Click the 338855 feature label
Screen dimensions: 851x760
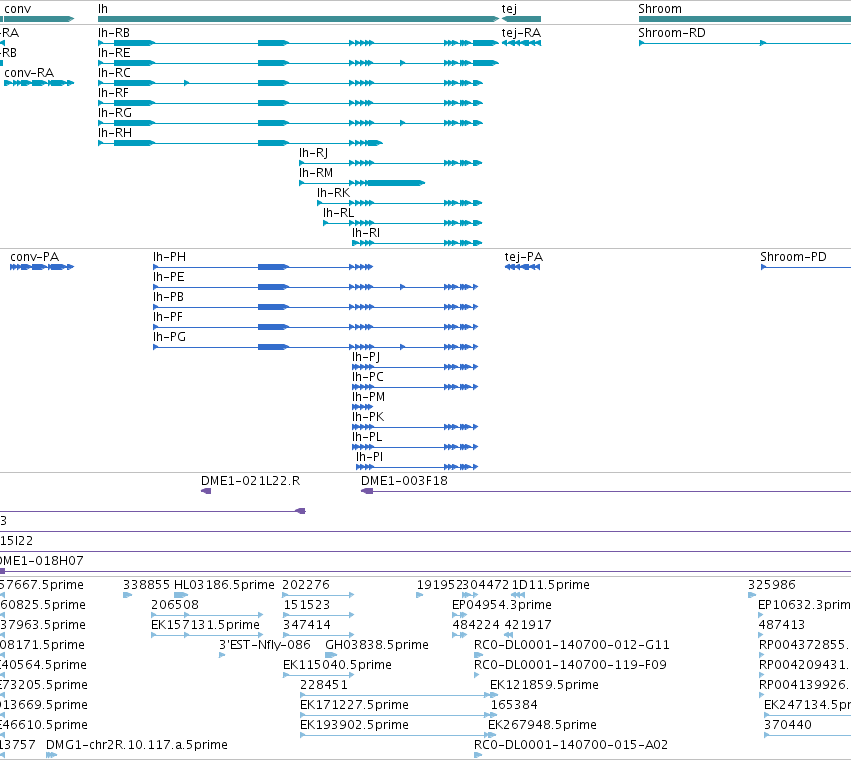click(147, 585)
